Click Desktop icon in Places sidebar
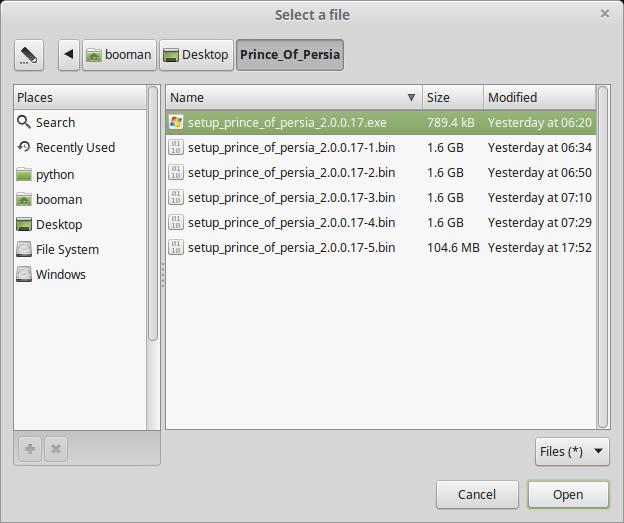624x523 pixels. tap(24, 224)
